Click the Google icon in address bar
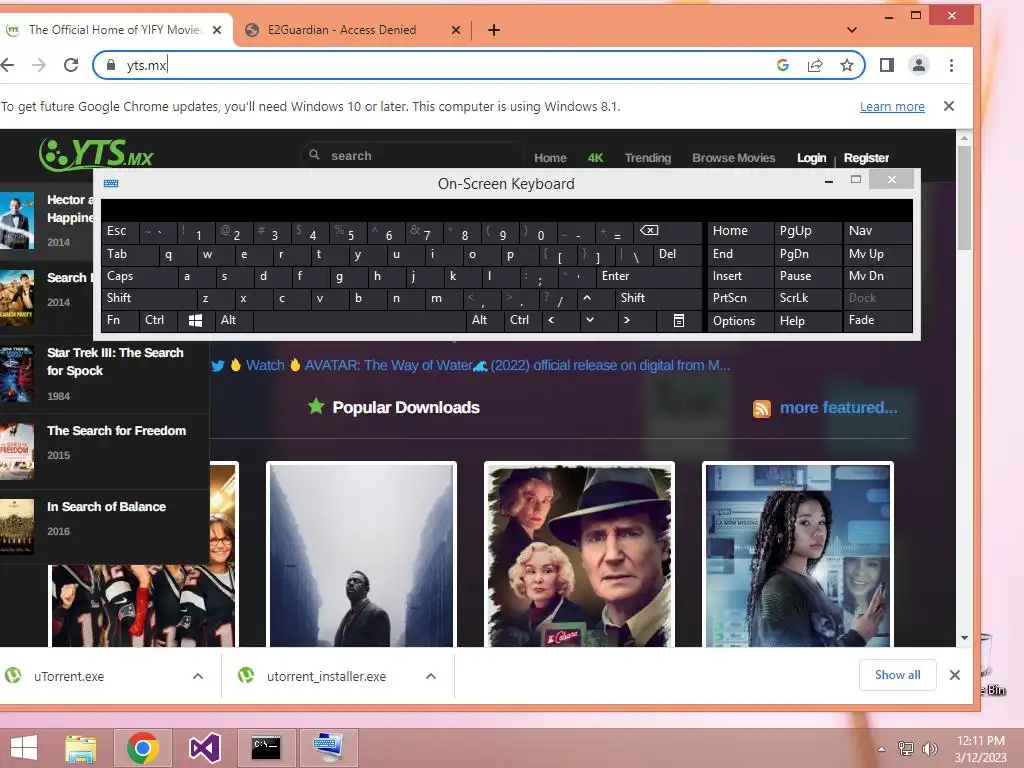Image resolution: width=1024 pixels, height=768 pixels. pyautogui.click(x=782, y=65)
